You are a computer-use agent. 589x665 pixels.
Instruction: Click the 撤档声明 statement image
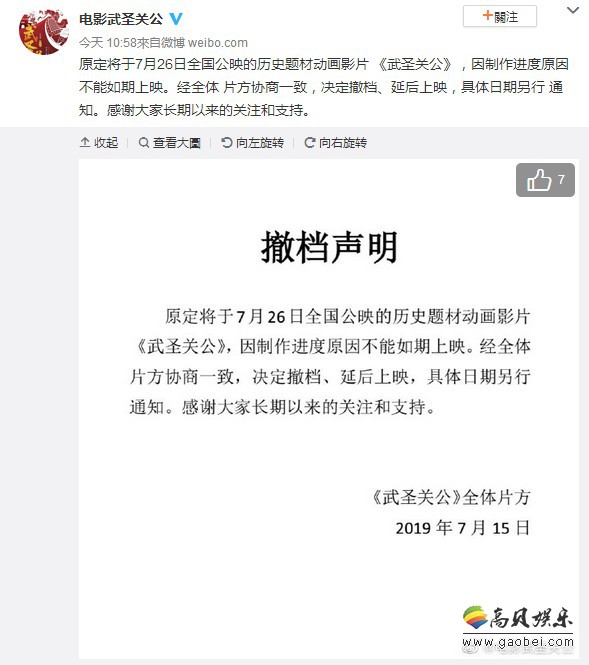click(x=329, y=409)
